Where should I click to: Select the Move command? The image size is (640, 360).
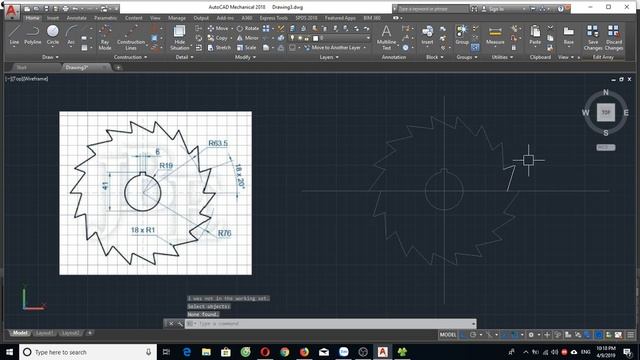point(218,28)
